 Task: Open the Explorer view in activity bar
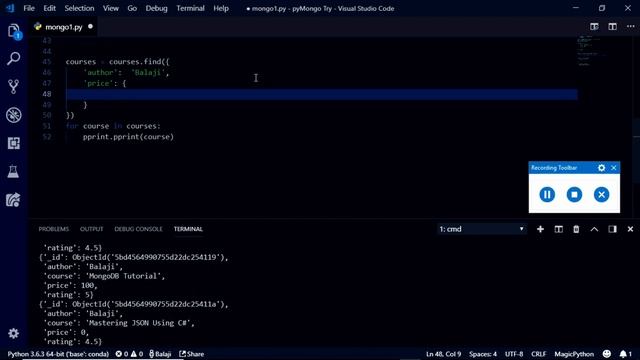tap(13, 31)
